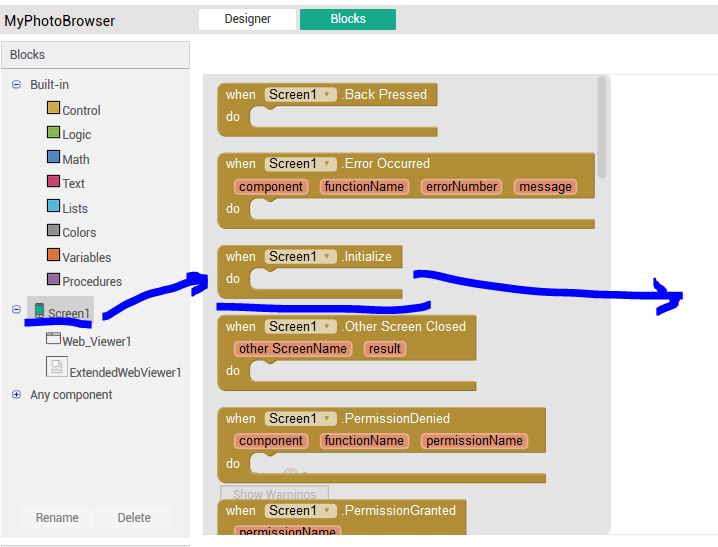
Task: Open Screen1 dropdown in PermissionGranted block
Action: (300, 511)
